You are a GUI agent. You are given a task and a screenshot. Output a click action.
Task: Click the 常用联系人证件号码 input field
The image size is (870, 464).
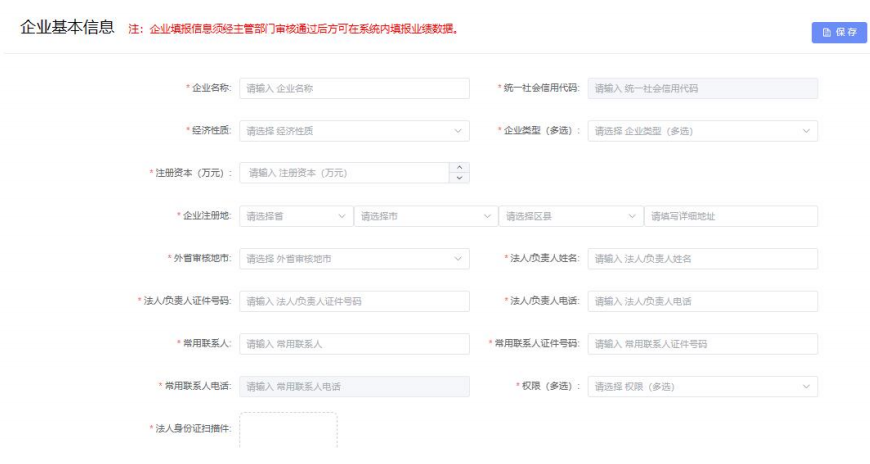click(x=702, y=344)
